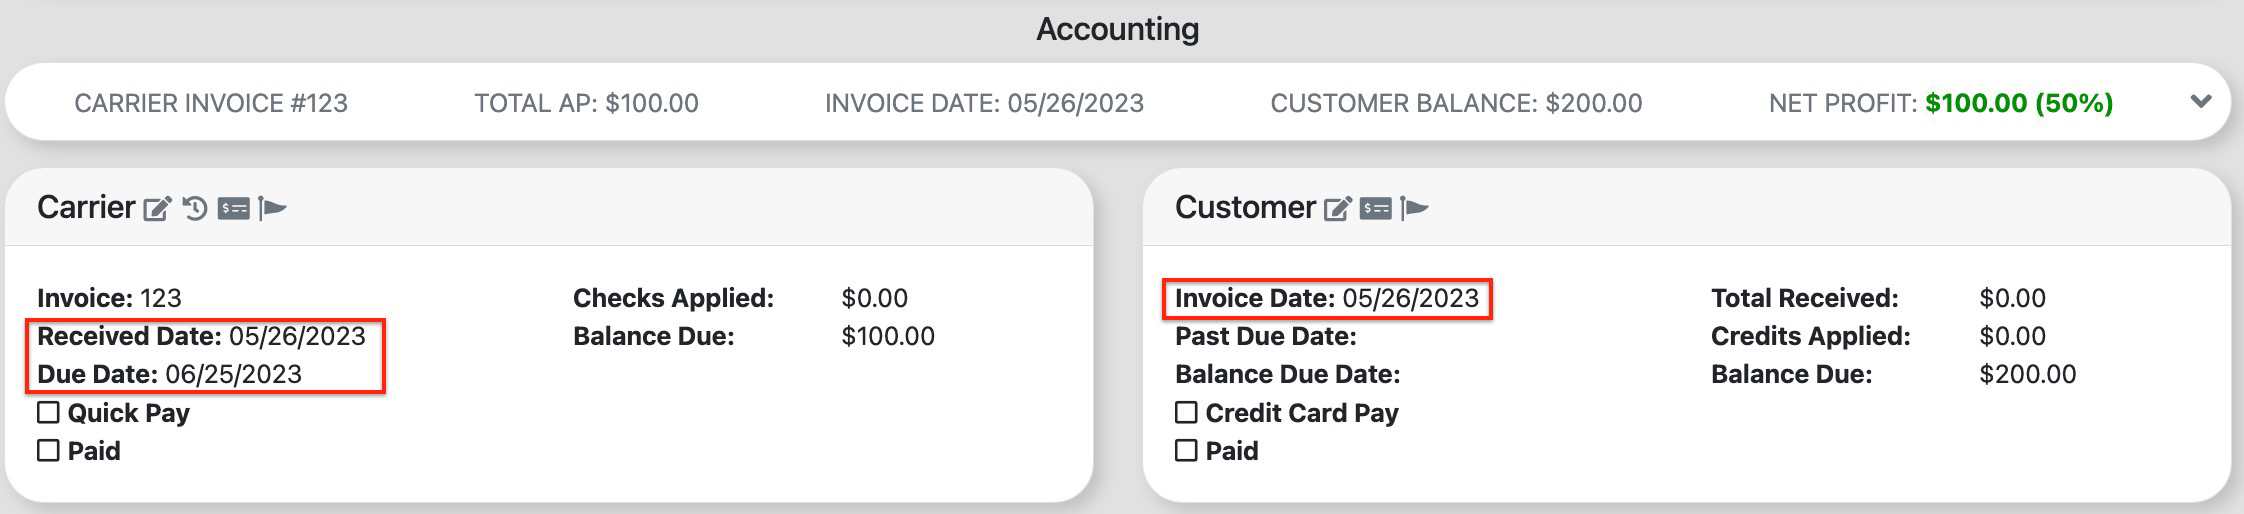Check the Carrier Paid checkbox
This screenshot has width=2244, height=514.
[x=48, y=450]
